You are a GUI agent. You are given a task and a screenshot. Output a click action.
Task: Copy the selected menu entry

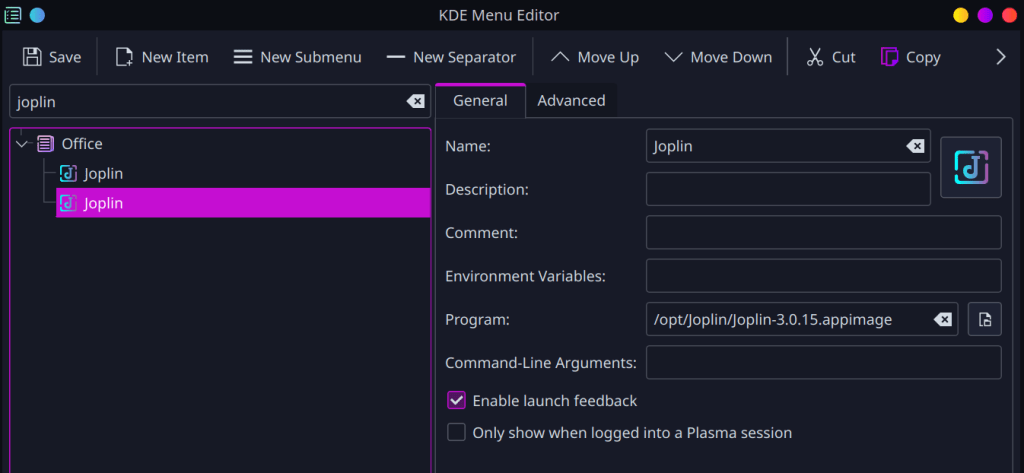pos(910,57)
